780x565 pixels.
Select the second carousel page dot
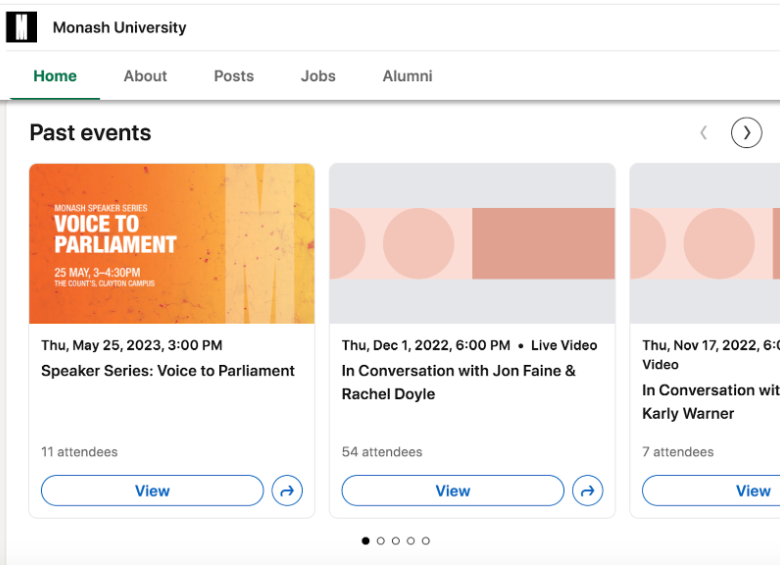(381, 541)
